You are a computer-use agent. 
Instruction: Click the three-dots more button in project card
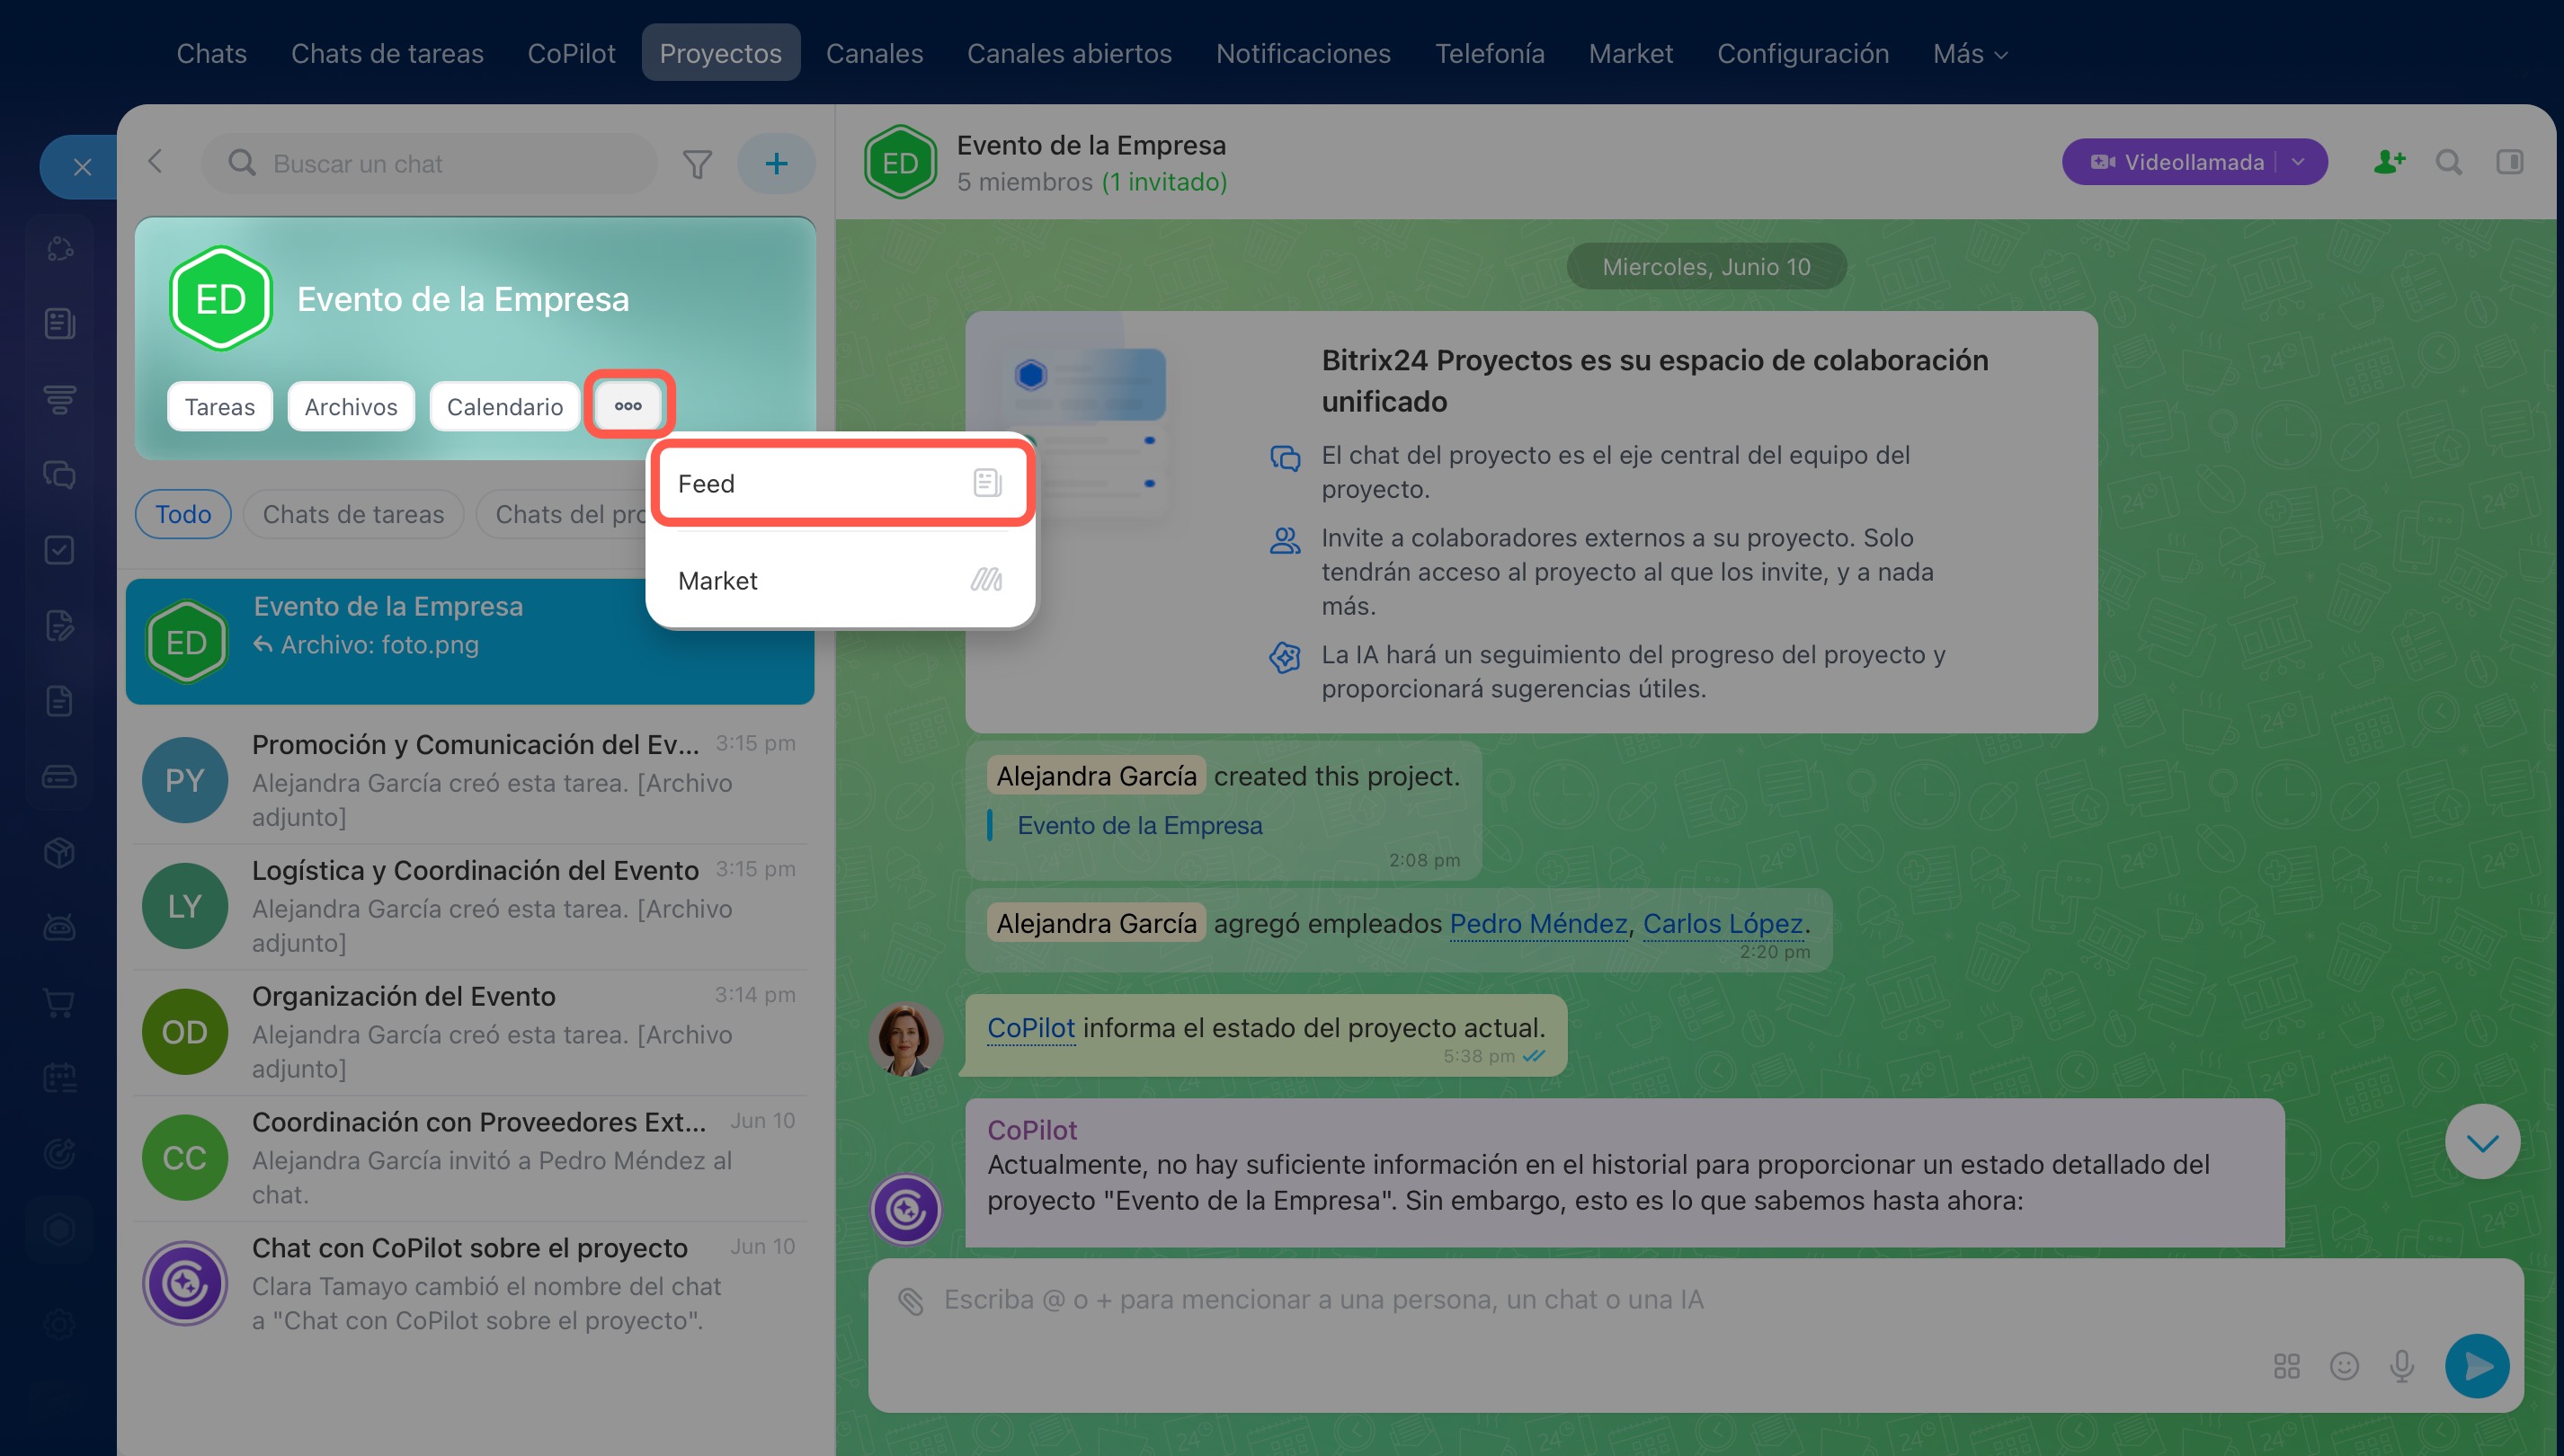coord(628,406)
